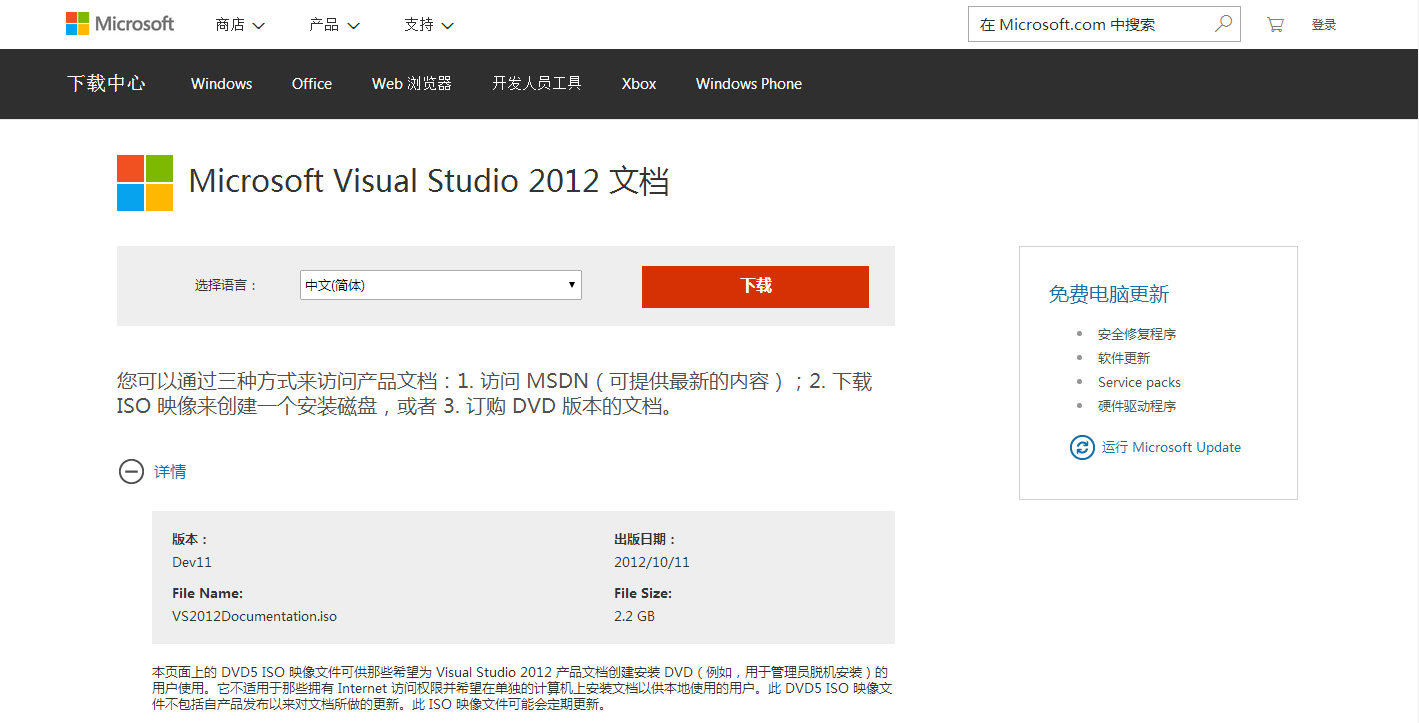
Task: Open the 商店 dropdown menu
Action: pyautogui.click(x=240, y=24)
